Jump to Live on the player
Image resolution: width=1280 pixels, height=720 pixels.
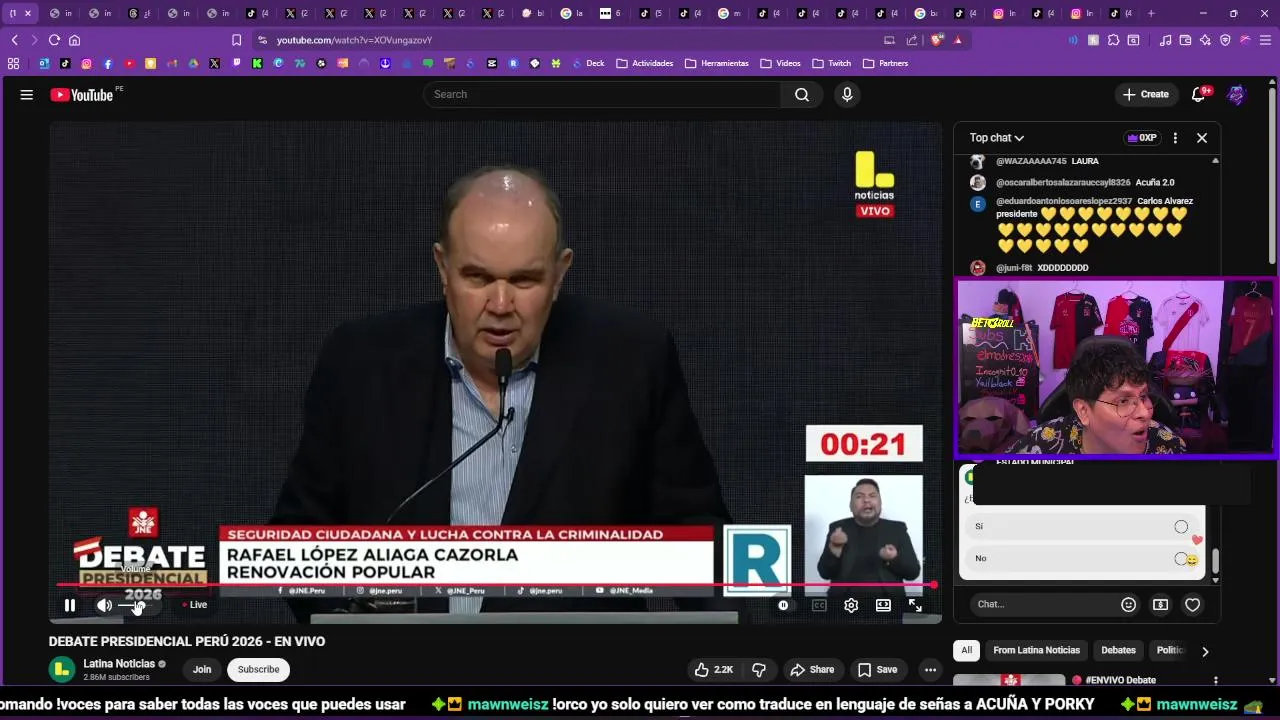[195, 605]
